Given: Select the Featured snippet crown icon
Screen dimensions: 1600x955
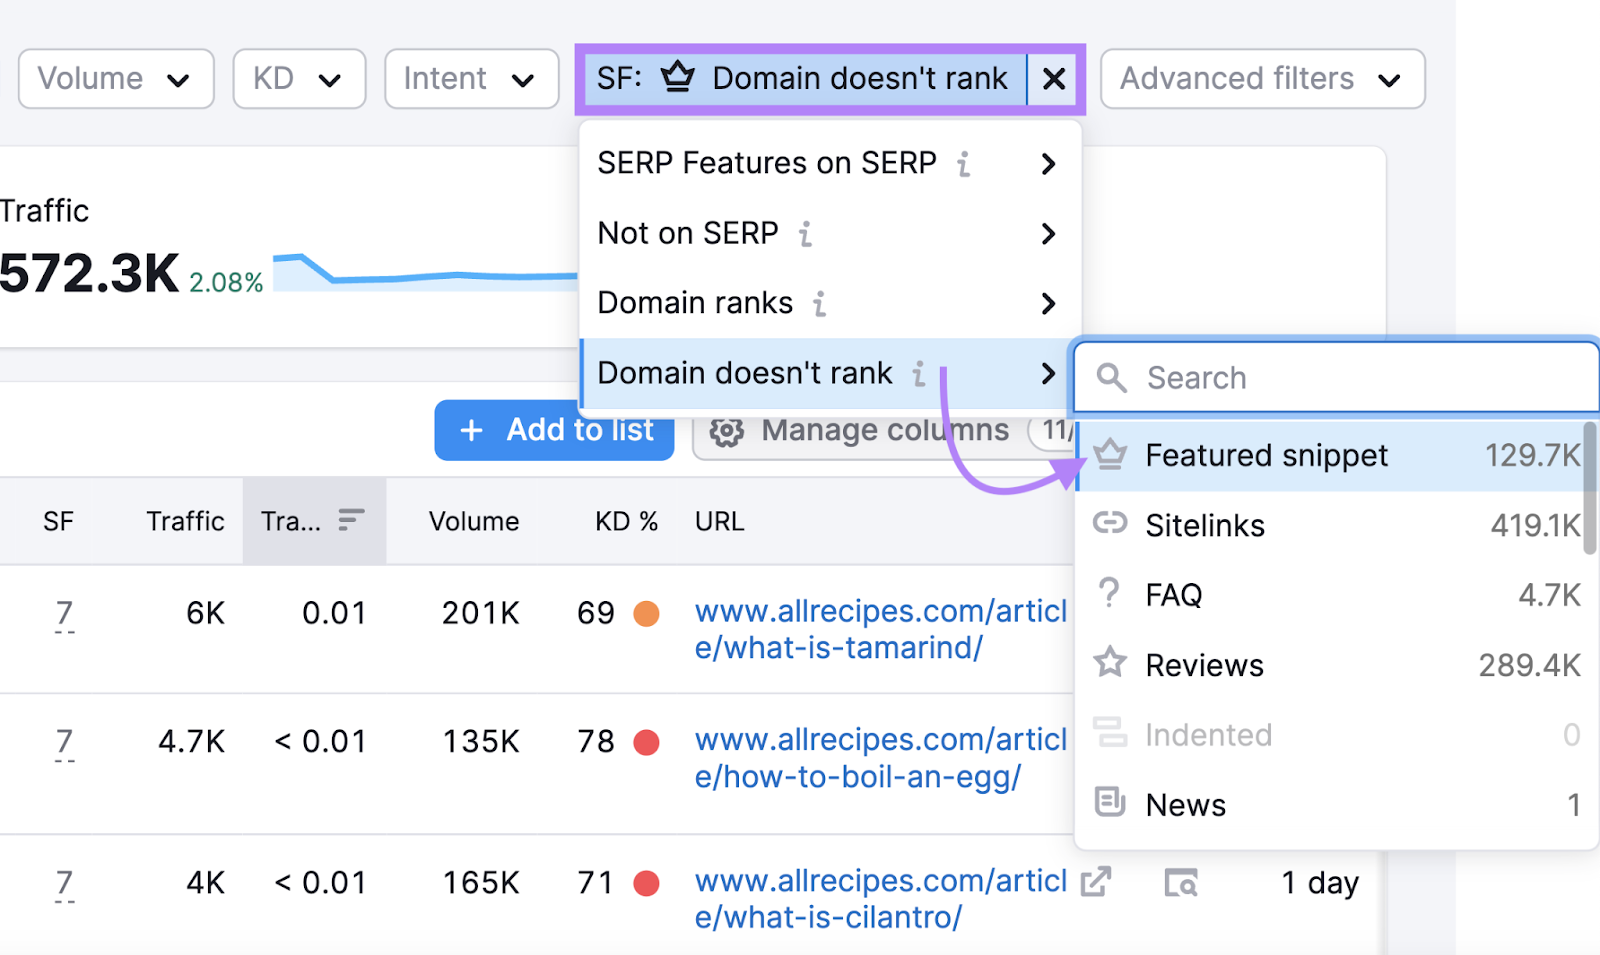Looking at the screenshot, I should click(x=1110, y=455).
